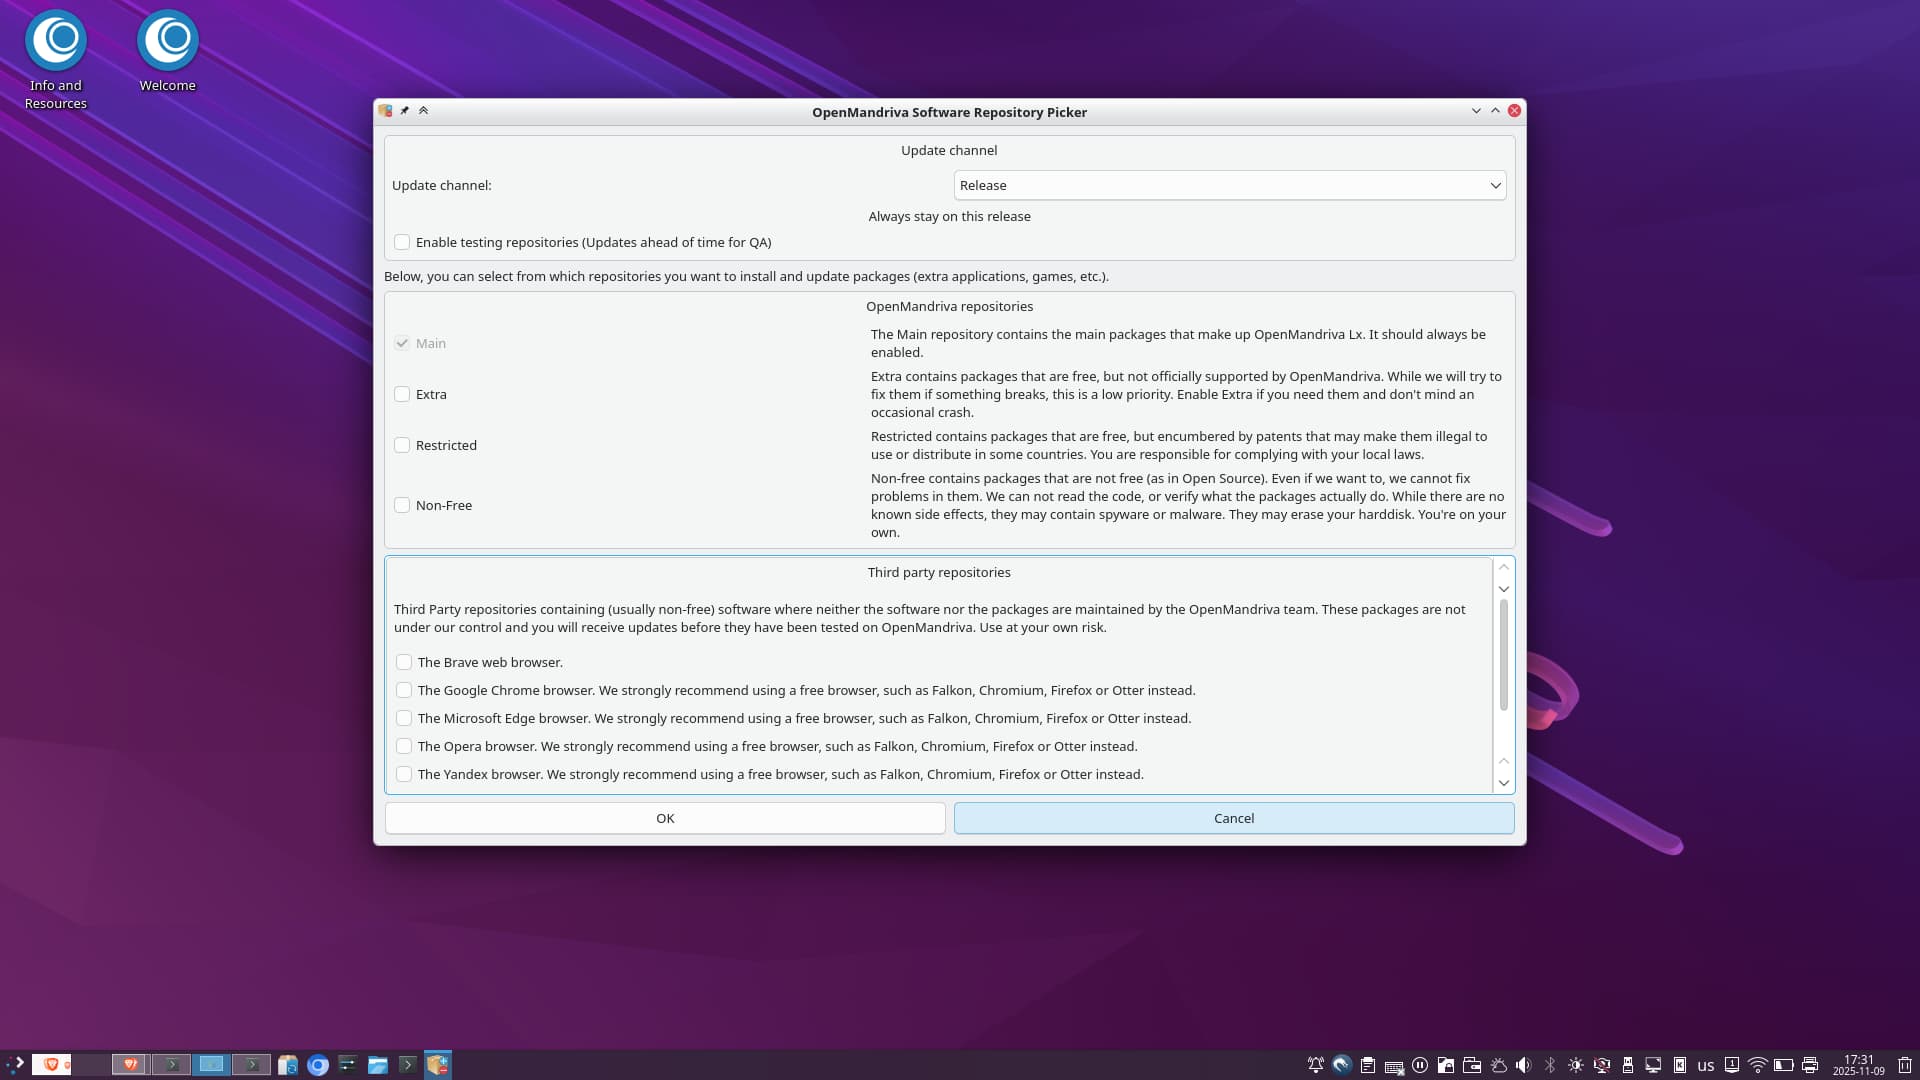Open the Welcome desktop icon
Viewport: 1920px width, 1080px height.
tap(167, 41)
